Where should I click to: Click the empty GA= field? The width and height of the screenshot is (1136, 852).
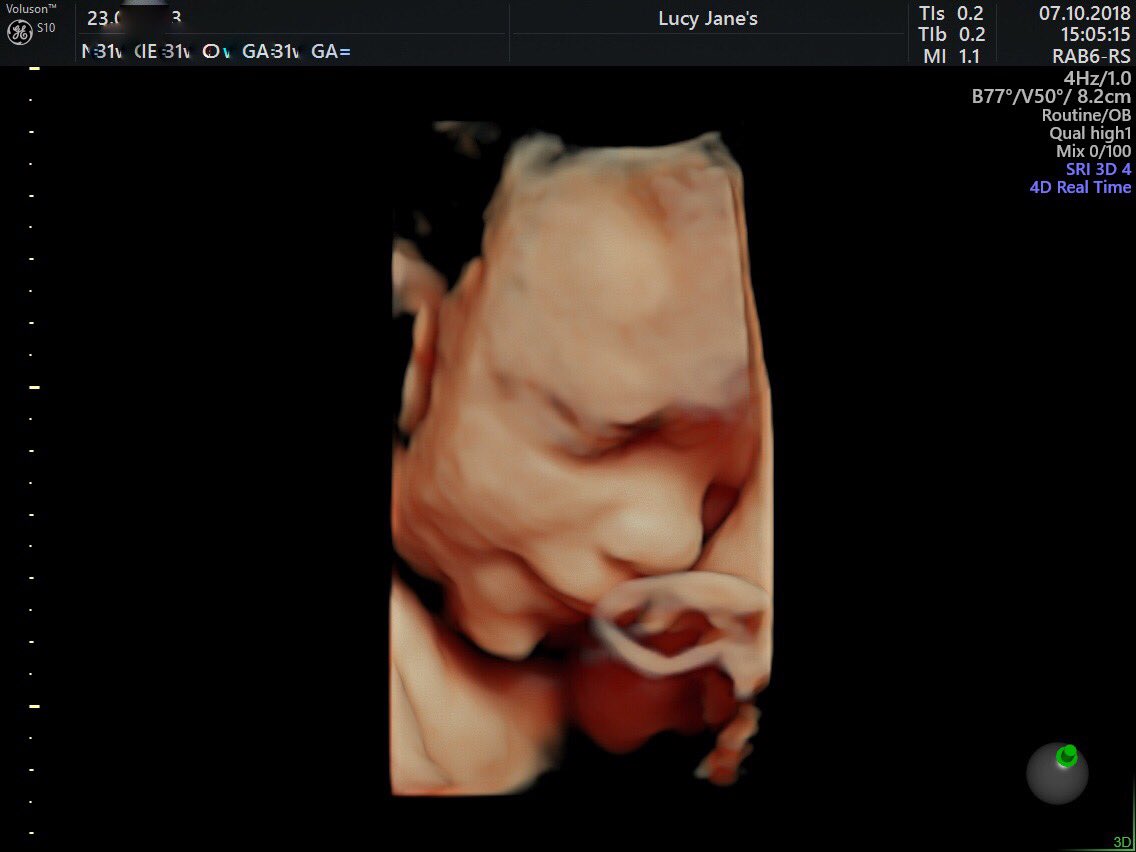331,51
